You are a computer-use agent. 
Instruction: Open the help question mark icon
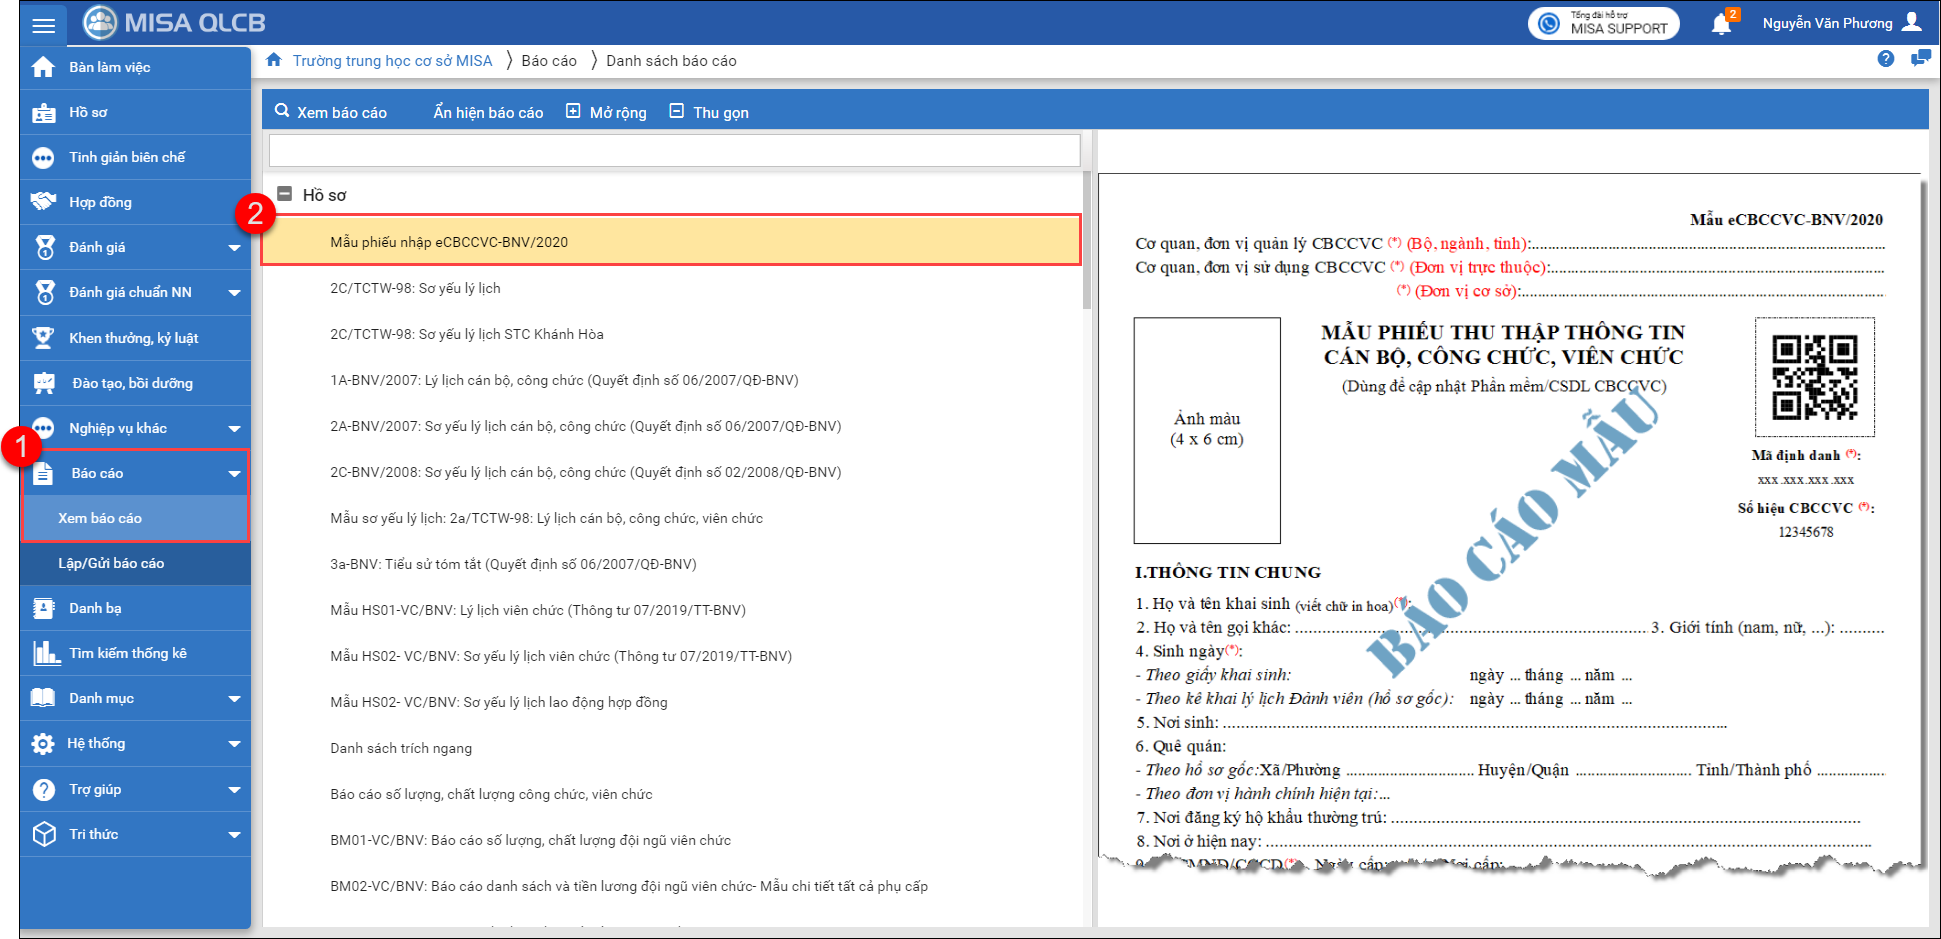click(x=1885, y=59)
